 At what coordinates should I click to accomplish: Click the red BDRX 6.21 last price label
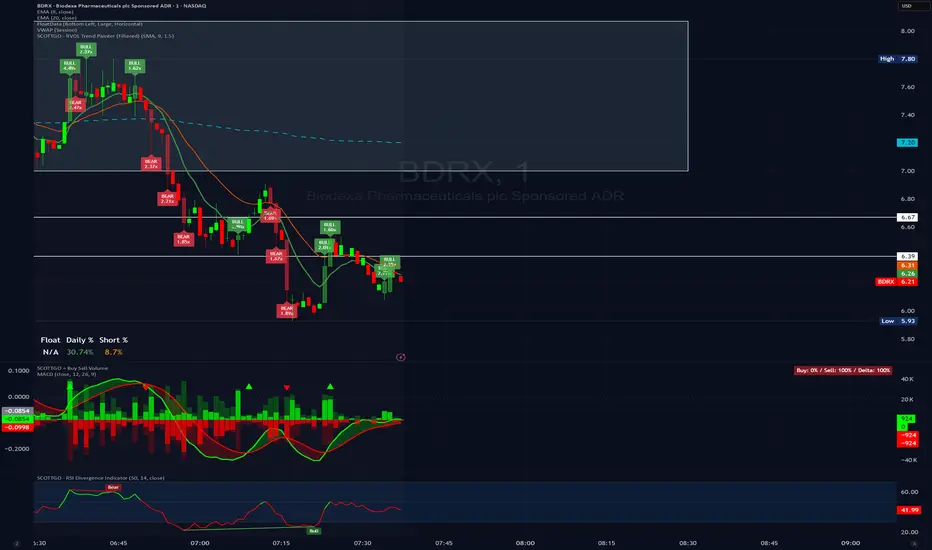[x=896, y=282]
